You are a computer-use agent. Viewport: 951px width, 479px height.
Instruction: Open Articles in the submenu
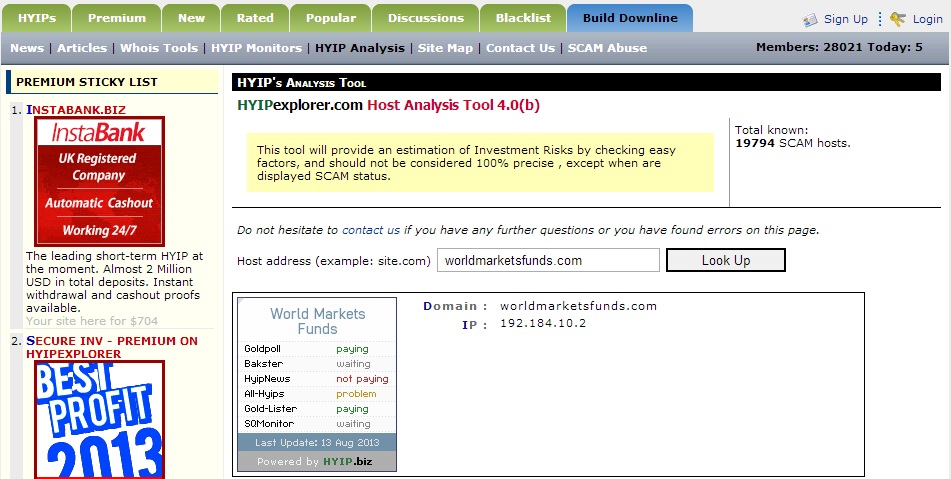click(x=82, y=48)
